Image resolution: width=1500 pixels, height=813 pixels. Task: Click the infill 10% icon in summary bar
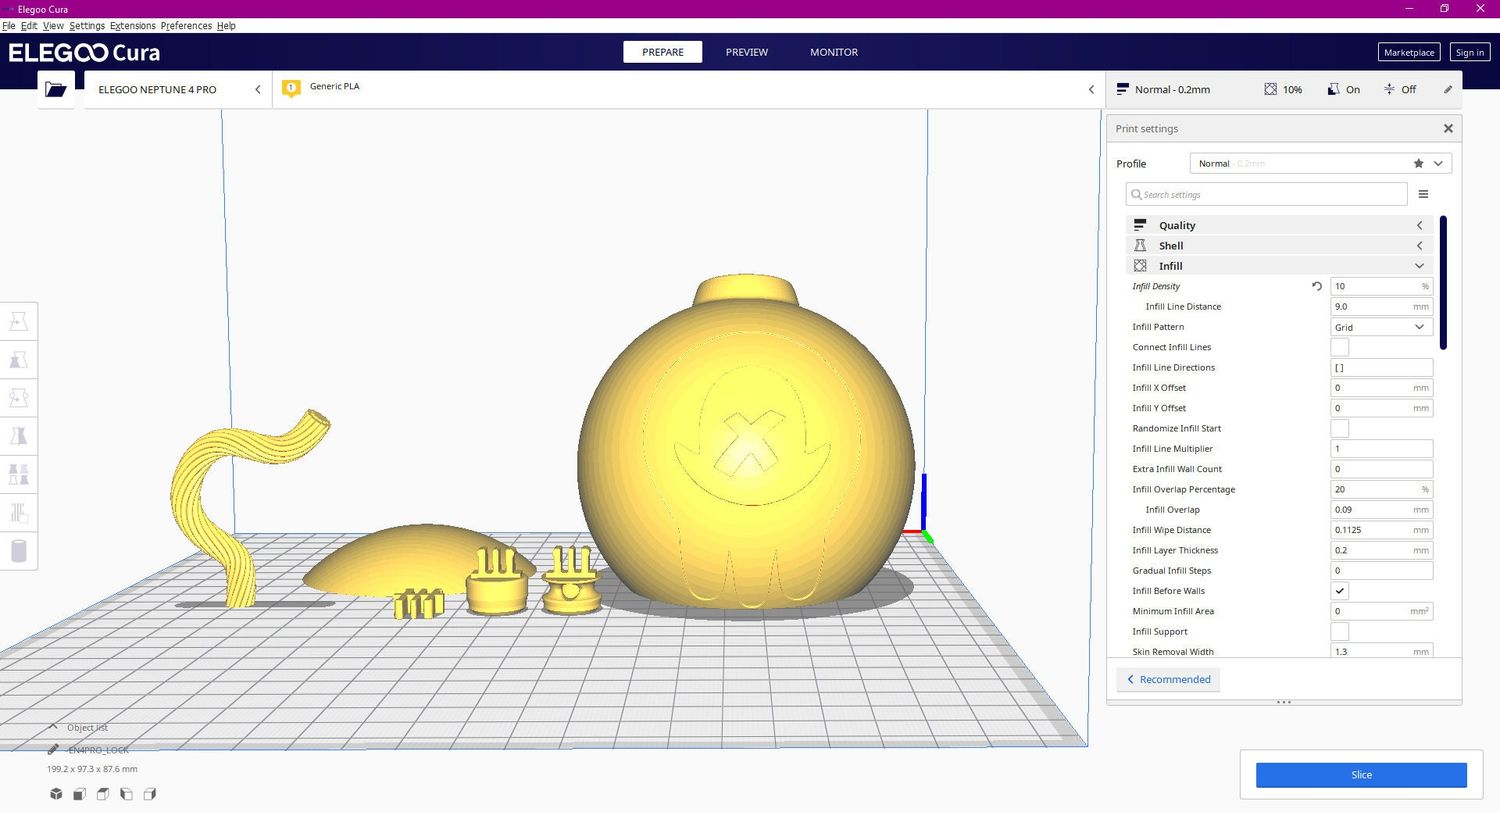(1270, 89)
